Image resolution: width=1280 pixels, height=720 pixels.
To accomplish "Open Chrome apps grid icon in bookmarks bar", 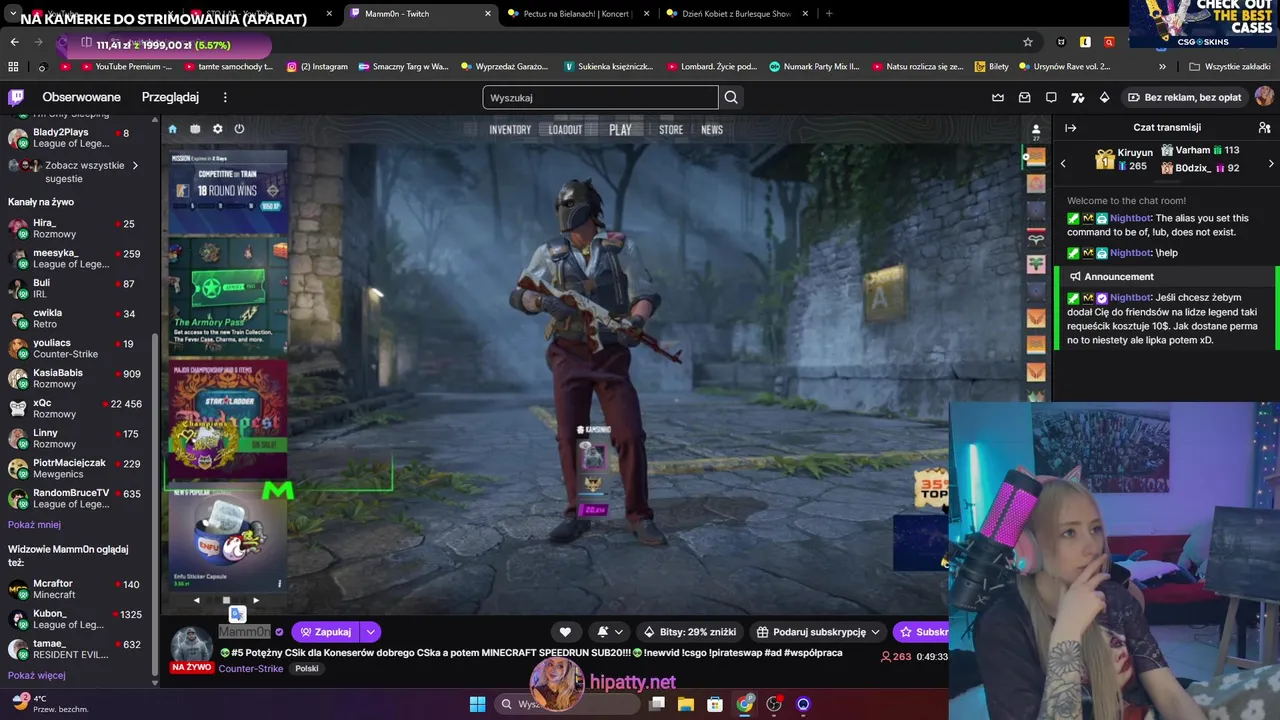I will [13, 67].
